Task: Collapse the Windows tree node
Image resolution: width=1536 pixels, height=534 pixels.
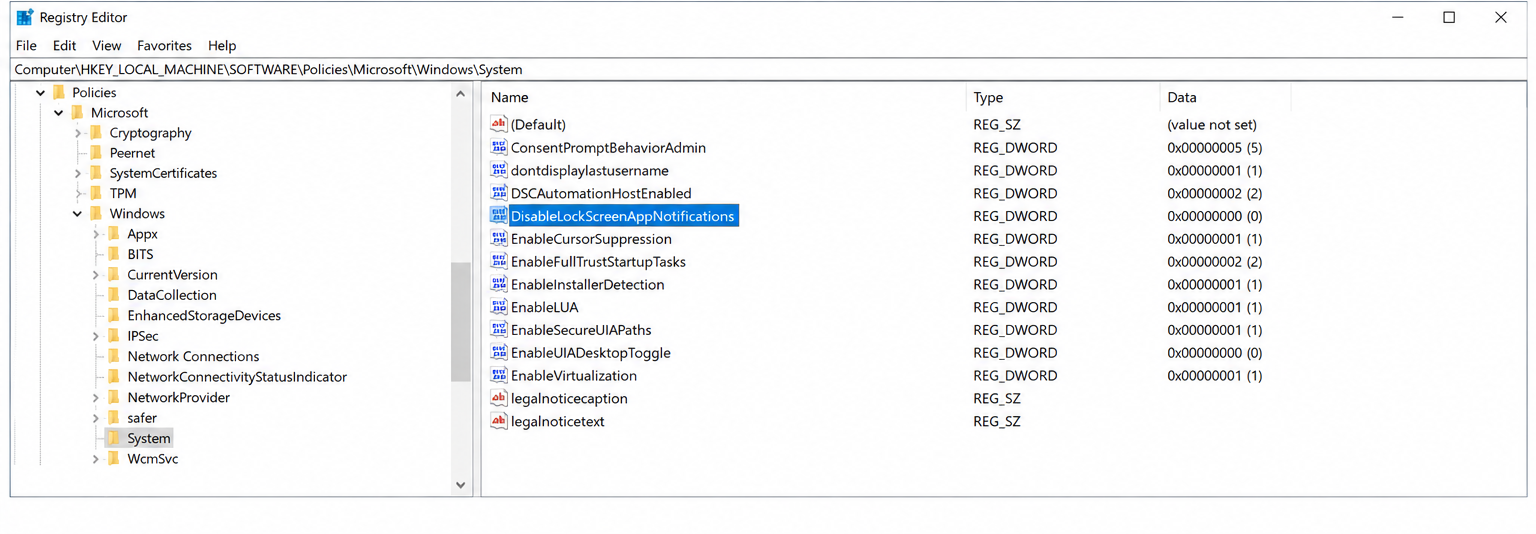Action: (78, 214)
